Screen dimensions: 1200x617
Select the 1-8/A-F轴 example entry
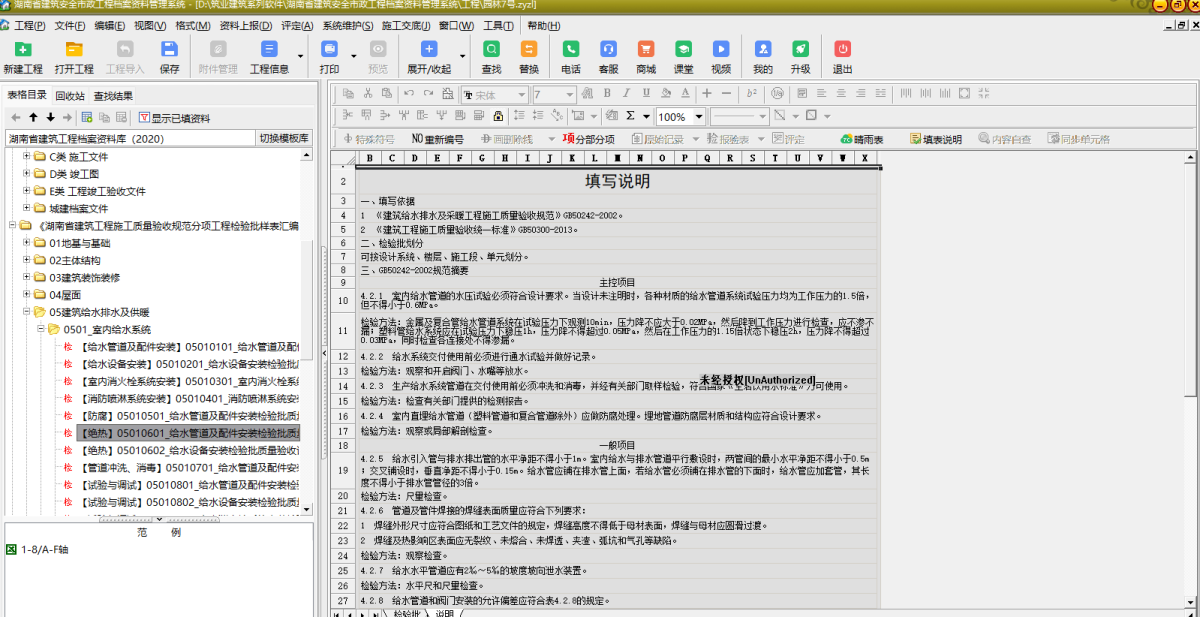[44, 549]
